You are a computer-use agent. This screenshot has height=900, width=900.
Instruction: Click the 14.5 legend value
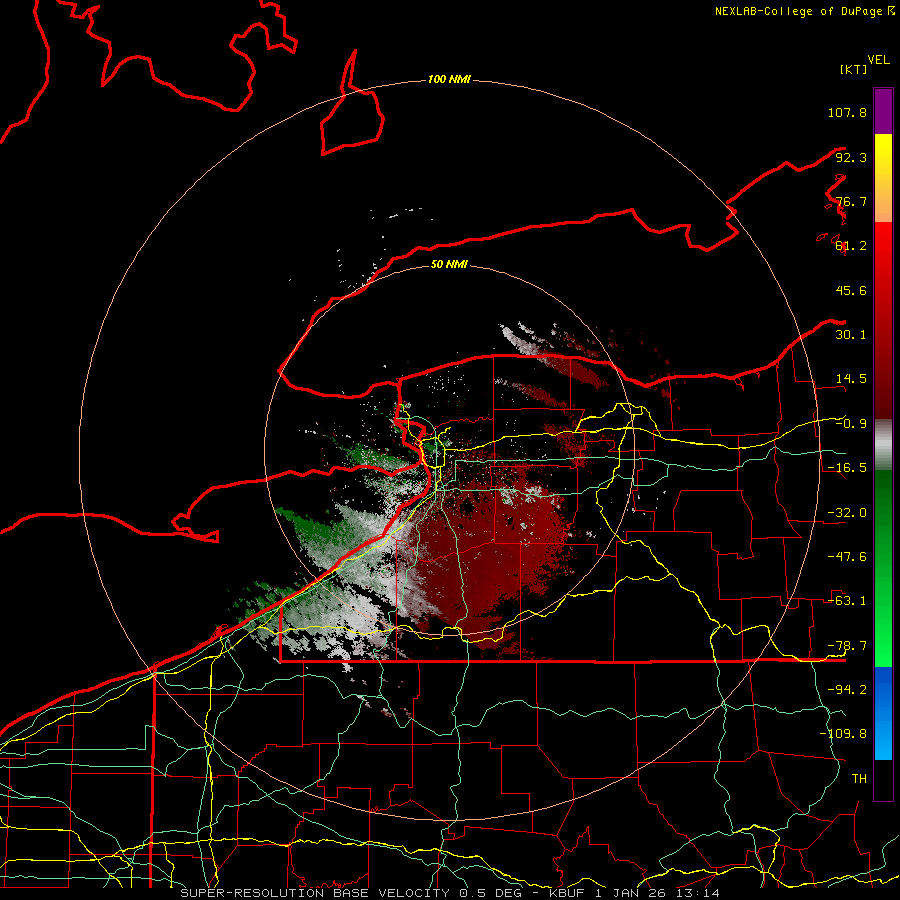point(851,379)
